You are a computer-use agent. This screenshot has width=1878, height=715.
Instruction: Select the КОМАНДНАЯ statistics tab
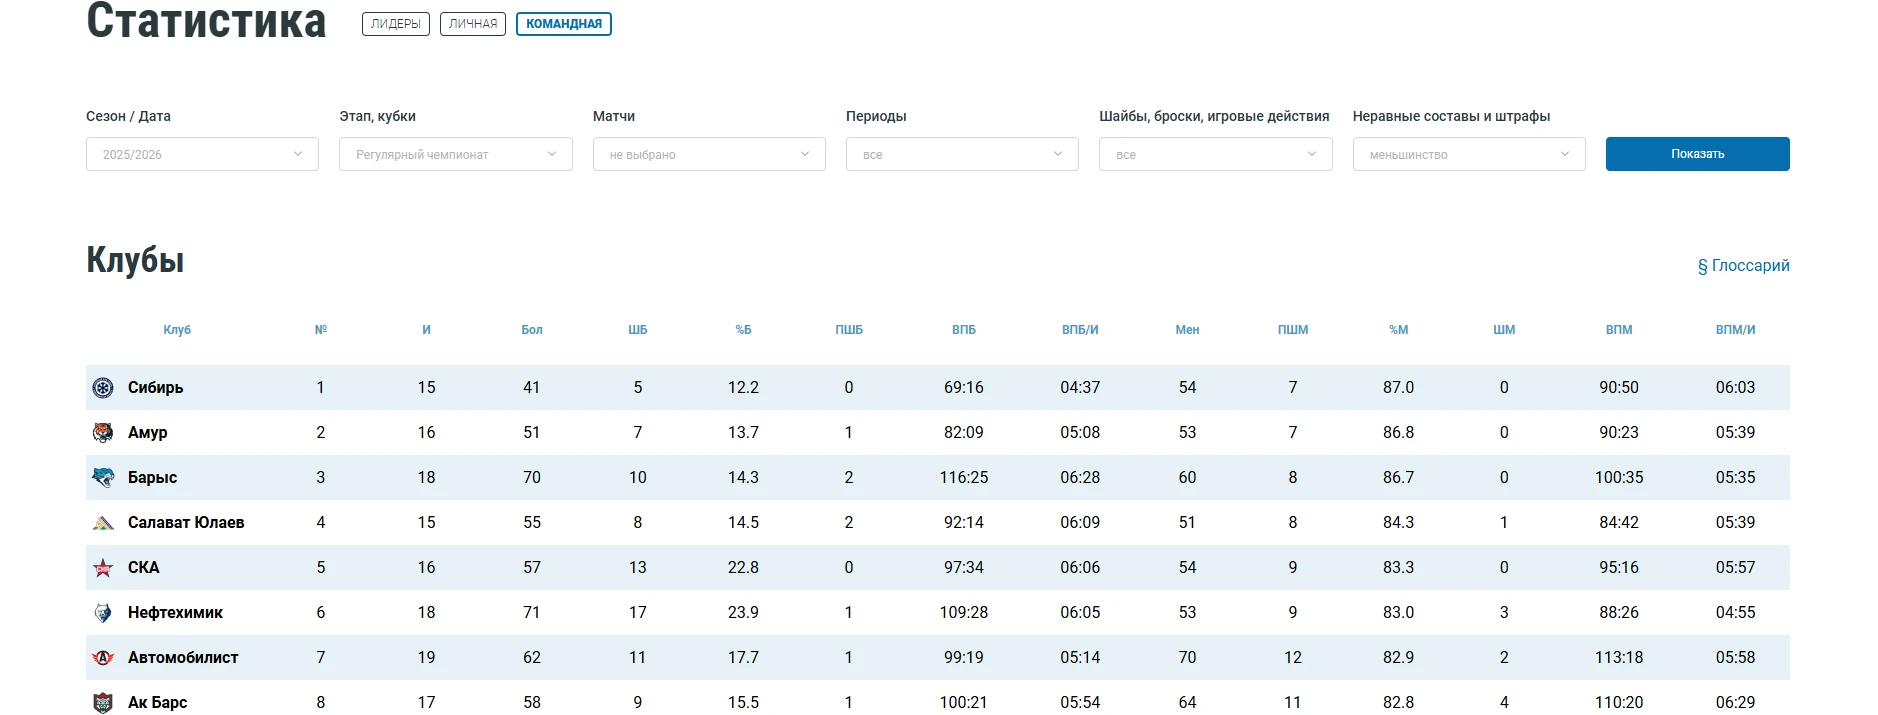(x=563, y=24)
